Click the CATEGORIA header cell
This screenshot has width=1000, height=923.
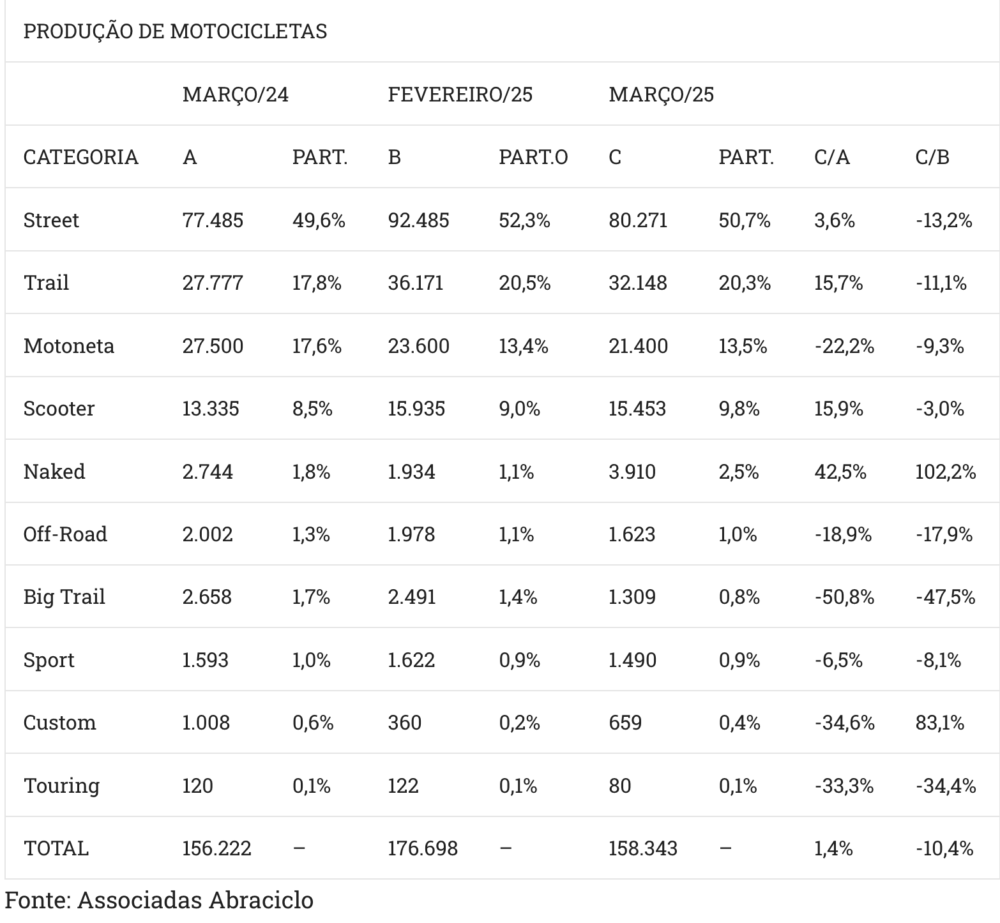click(81, 157)
